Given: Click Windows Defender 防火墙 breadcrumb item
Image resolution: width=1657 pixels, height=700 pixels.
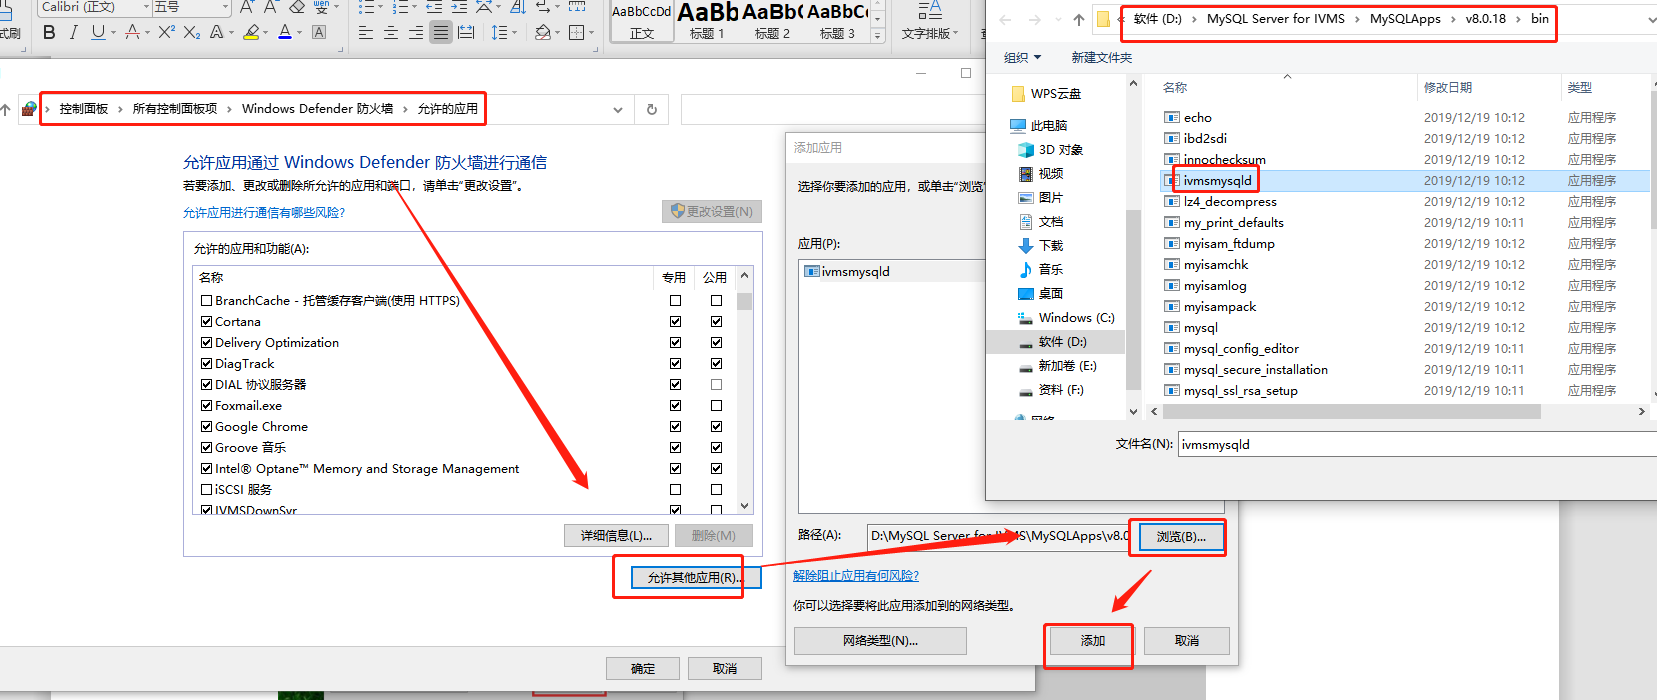Looking at the screenshot, I should coord(317,109).
